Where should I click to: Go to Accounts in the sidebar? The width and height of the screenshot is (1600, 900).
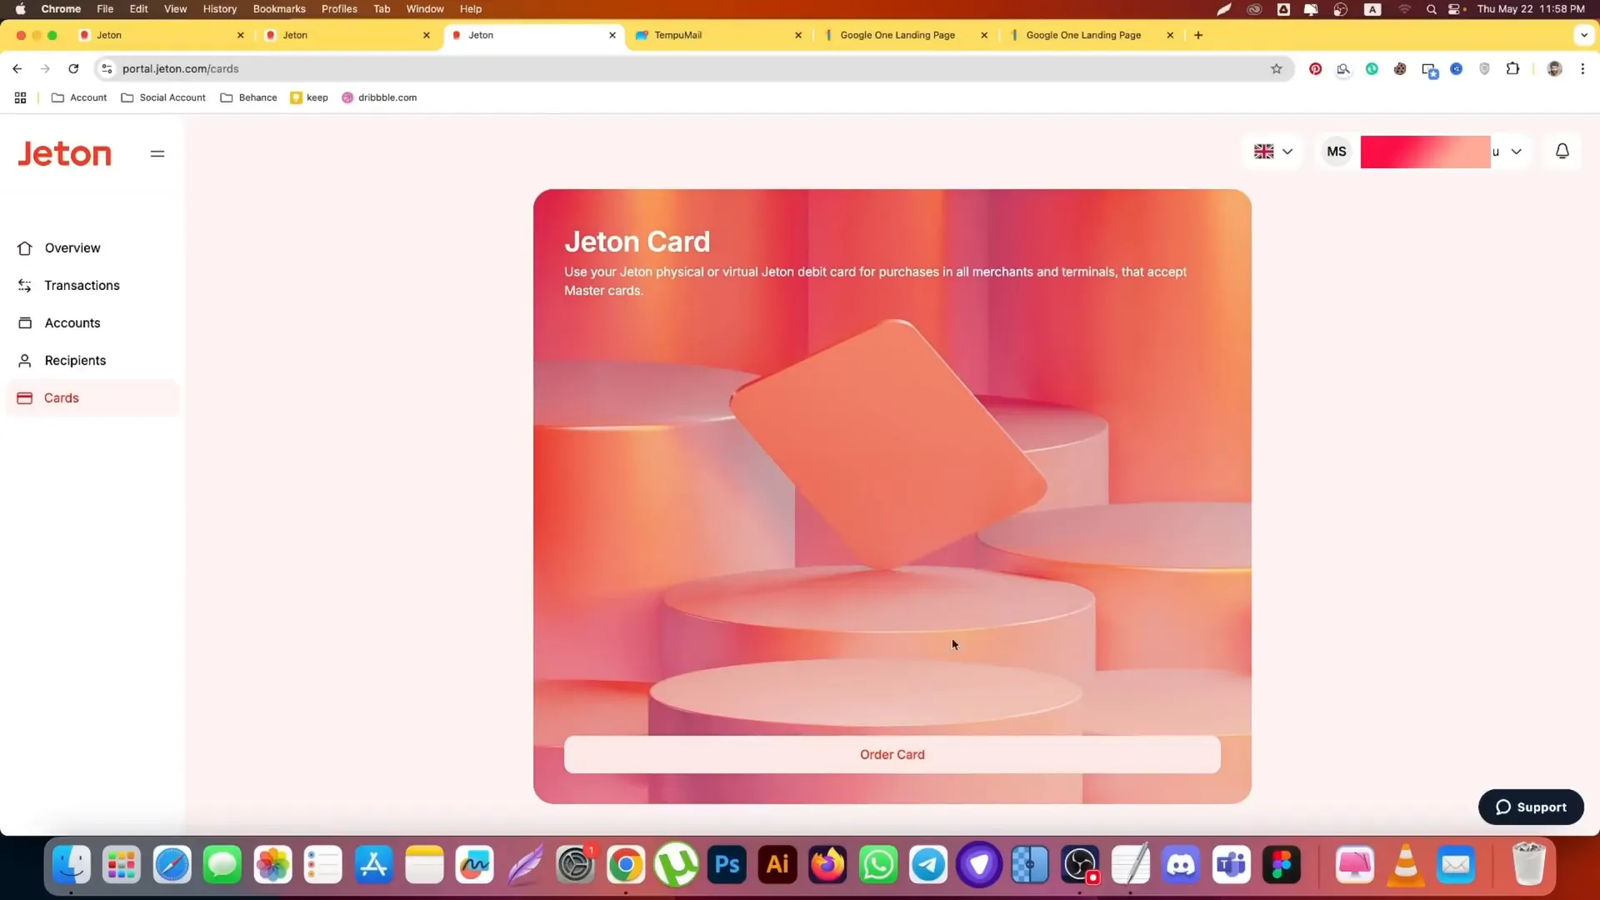[x=72, y=323]
